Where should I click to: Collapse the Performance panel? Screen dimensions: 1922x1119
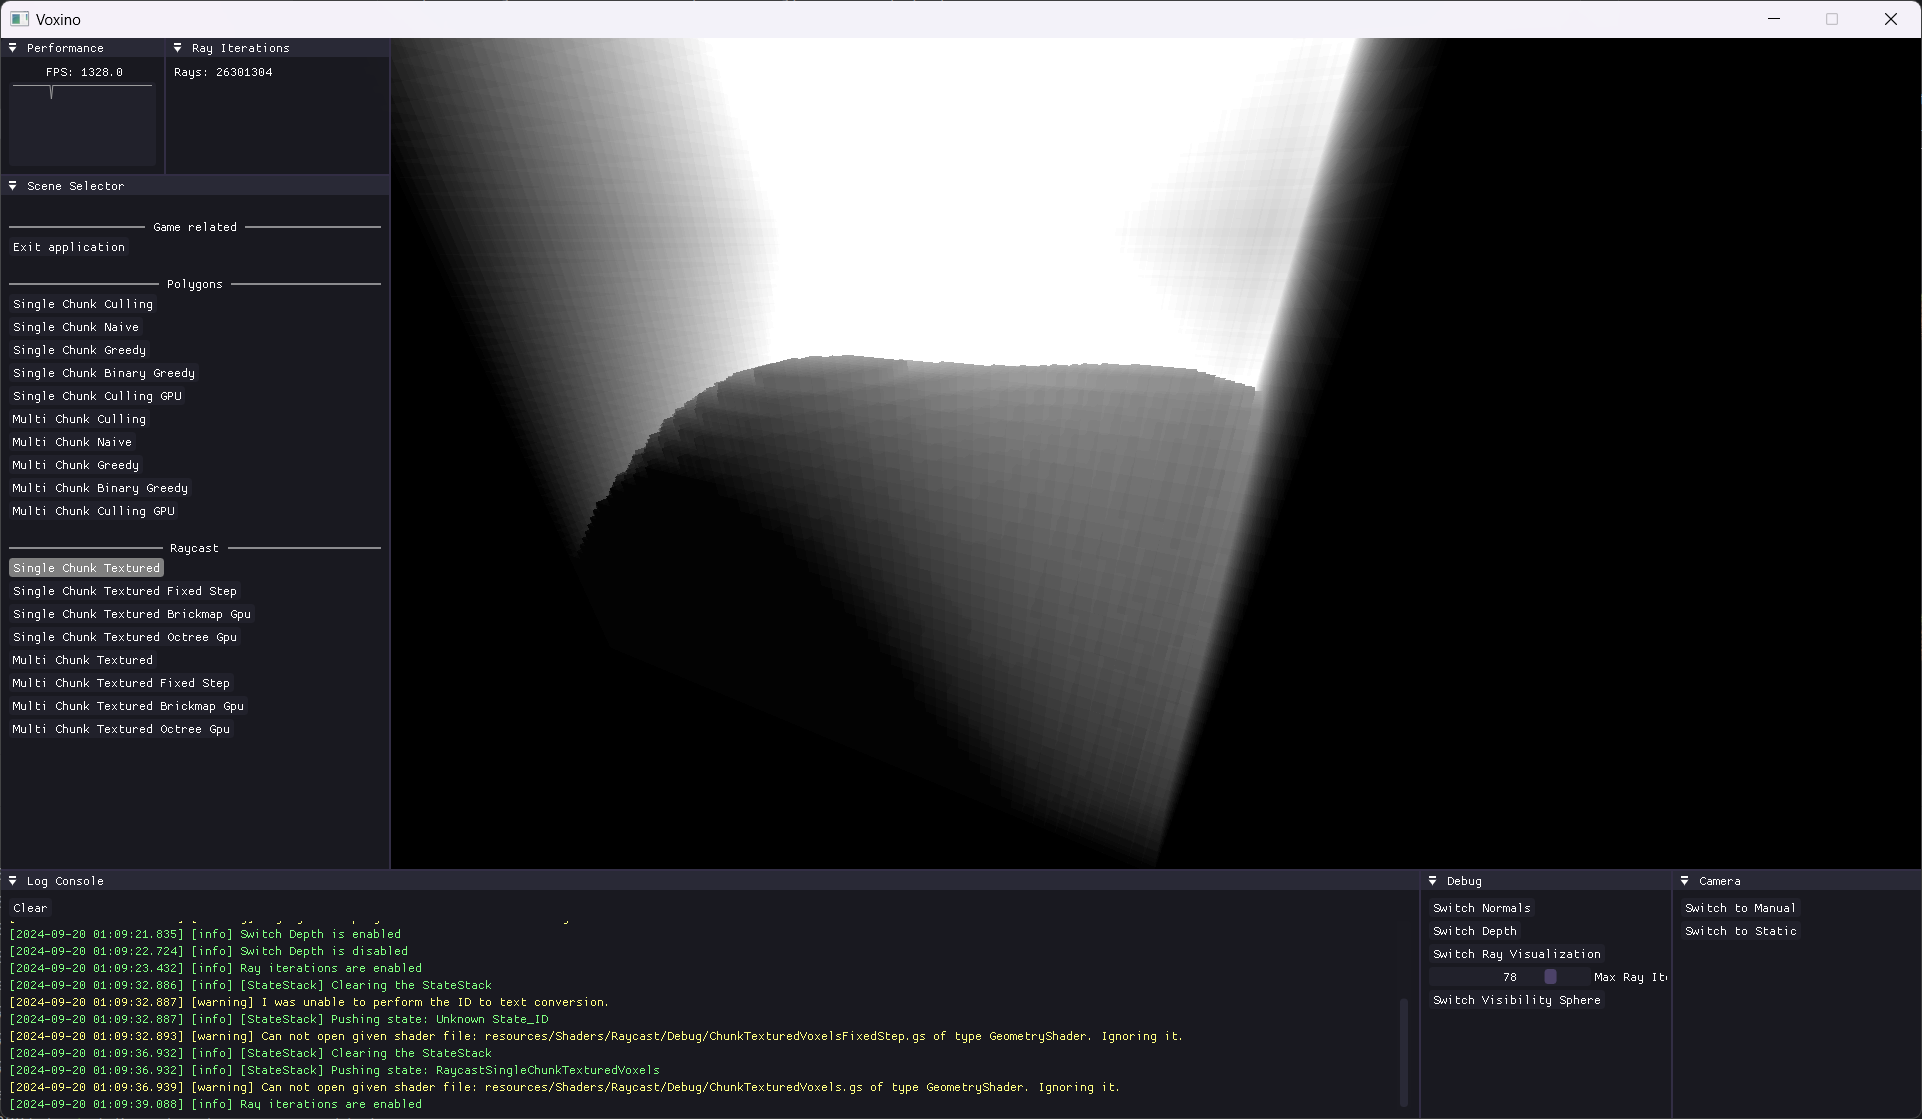[13, 48]
